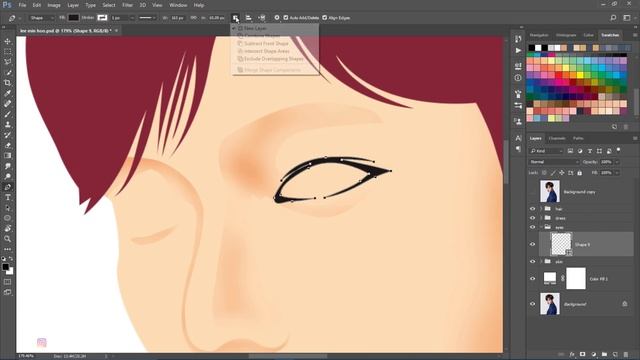This screenshot has width=640, height=360.
Task: Click the shape width input field
Action: [x=177, y=18]
